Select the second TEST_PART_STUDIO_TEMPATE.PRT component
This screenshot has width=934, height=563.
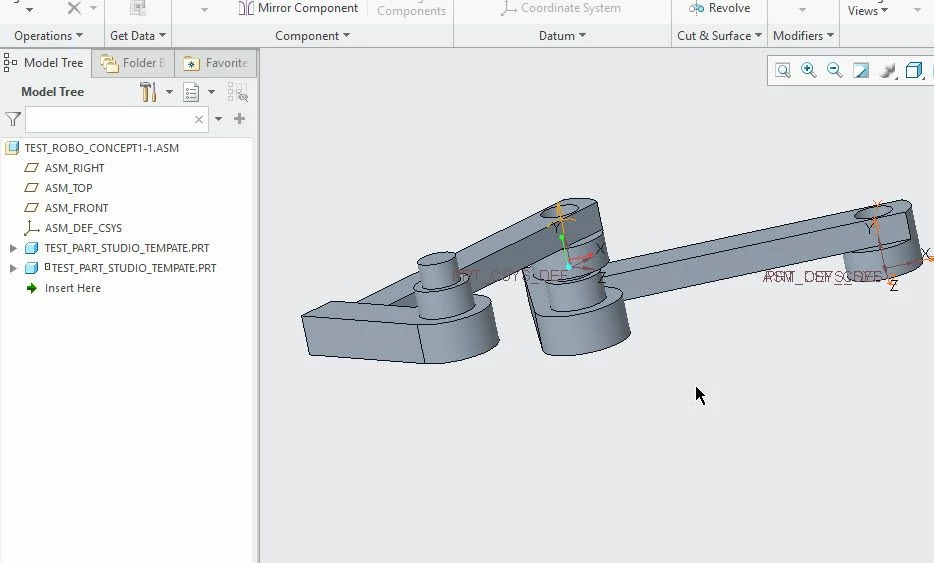[130, 268]
